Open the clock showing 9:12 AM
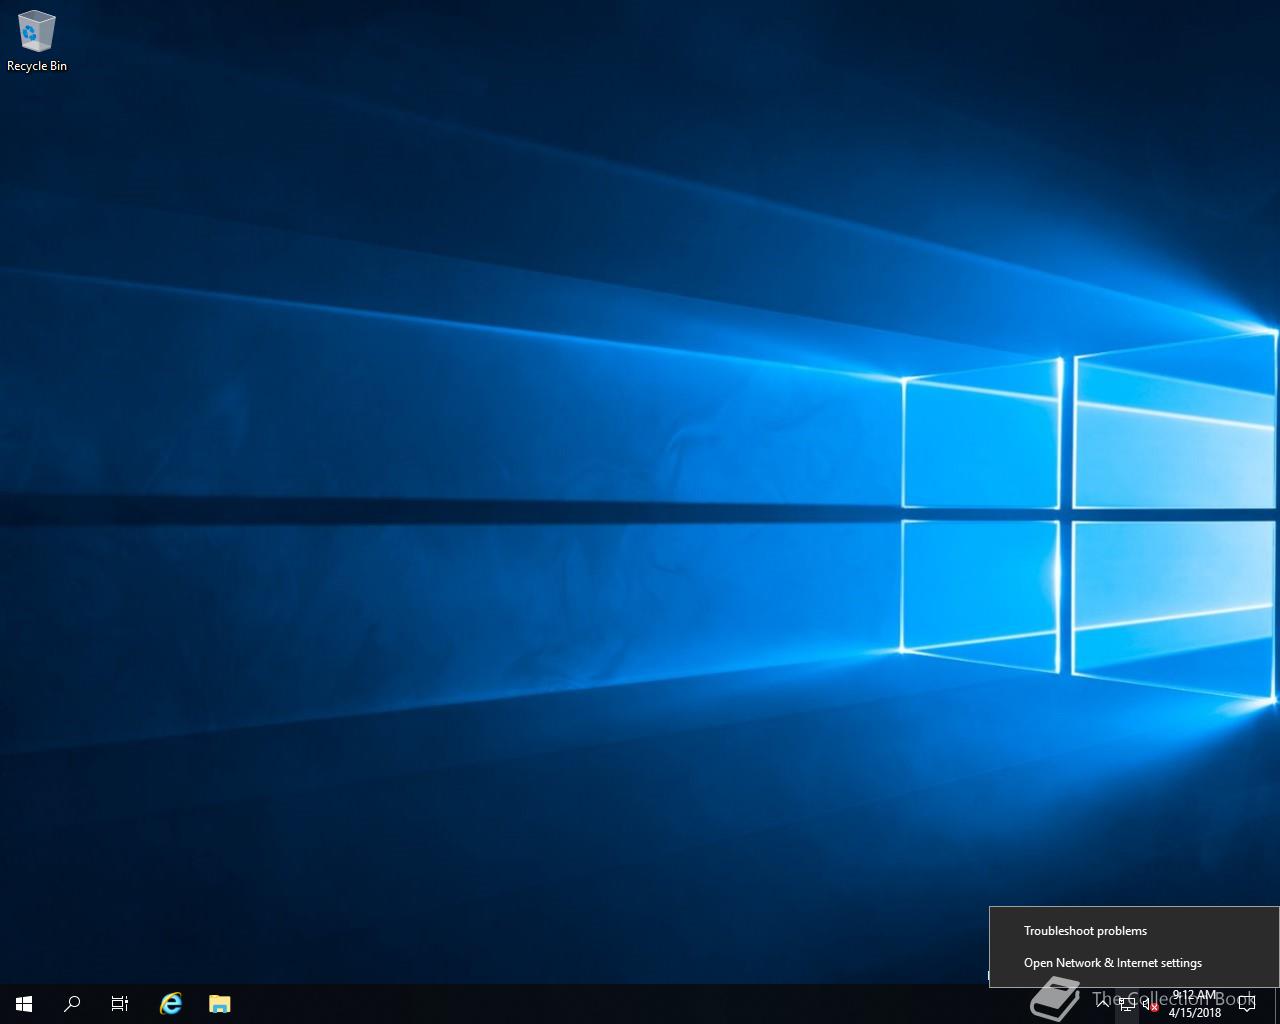1280x1024 pixels. [1194, 1004]
